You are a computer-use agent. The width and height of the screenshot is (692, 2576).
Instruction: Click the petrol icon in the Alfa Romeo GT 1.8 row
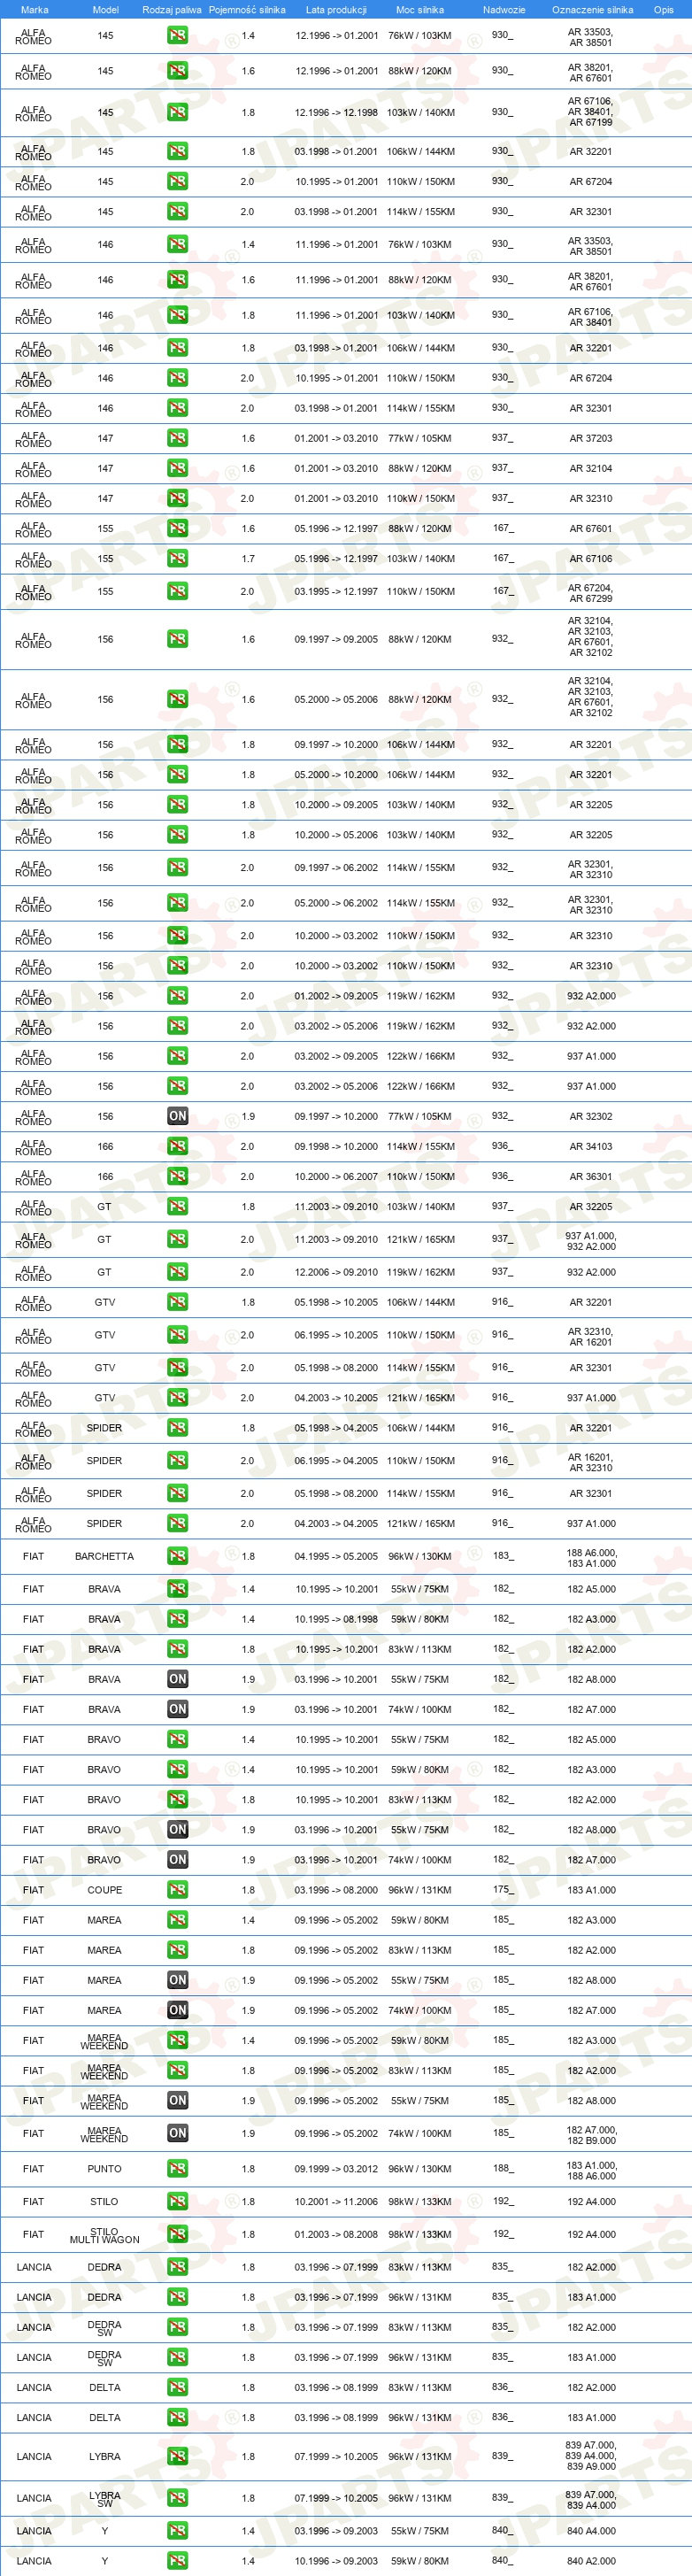click(177, 1206)
